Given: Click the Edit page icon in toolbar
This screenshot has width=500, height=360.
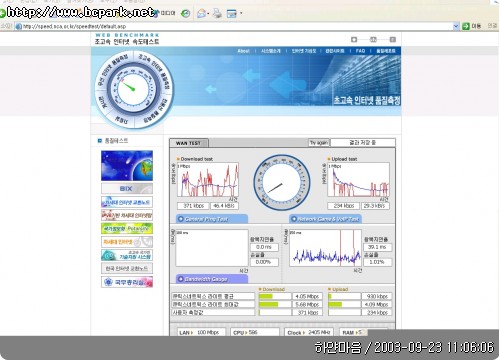Looking at the screenshot, I should click(x=232, y=14).
